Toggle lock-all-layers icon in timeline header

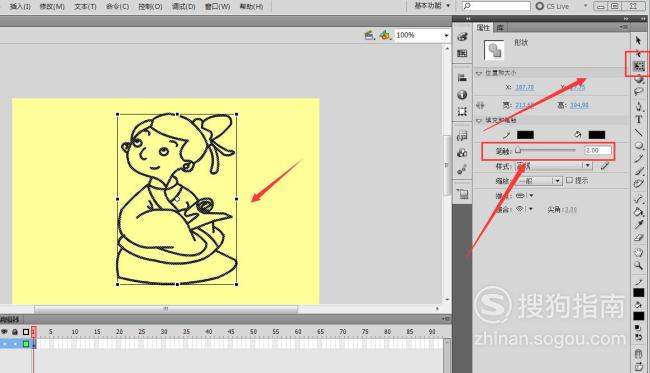point(15,332)
